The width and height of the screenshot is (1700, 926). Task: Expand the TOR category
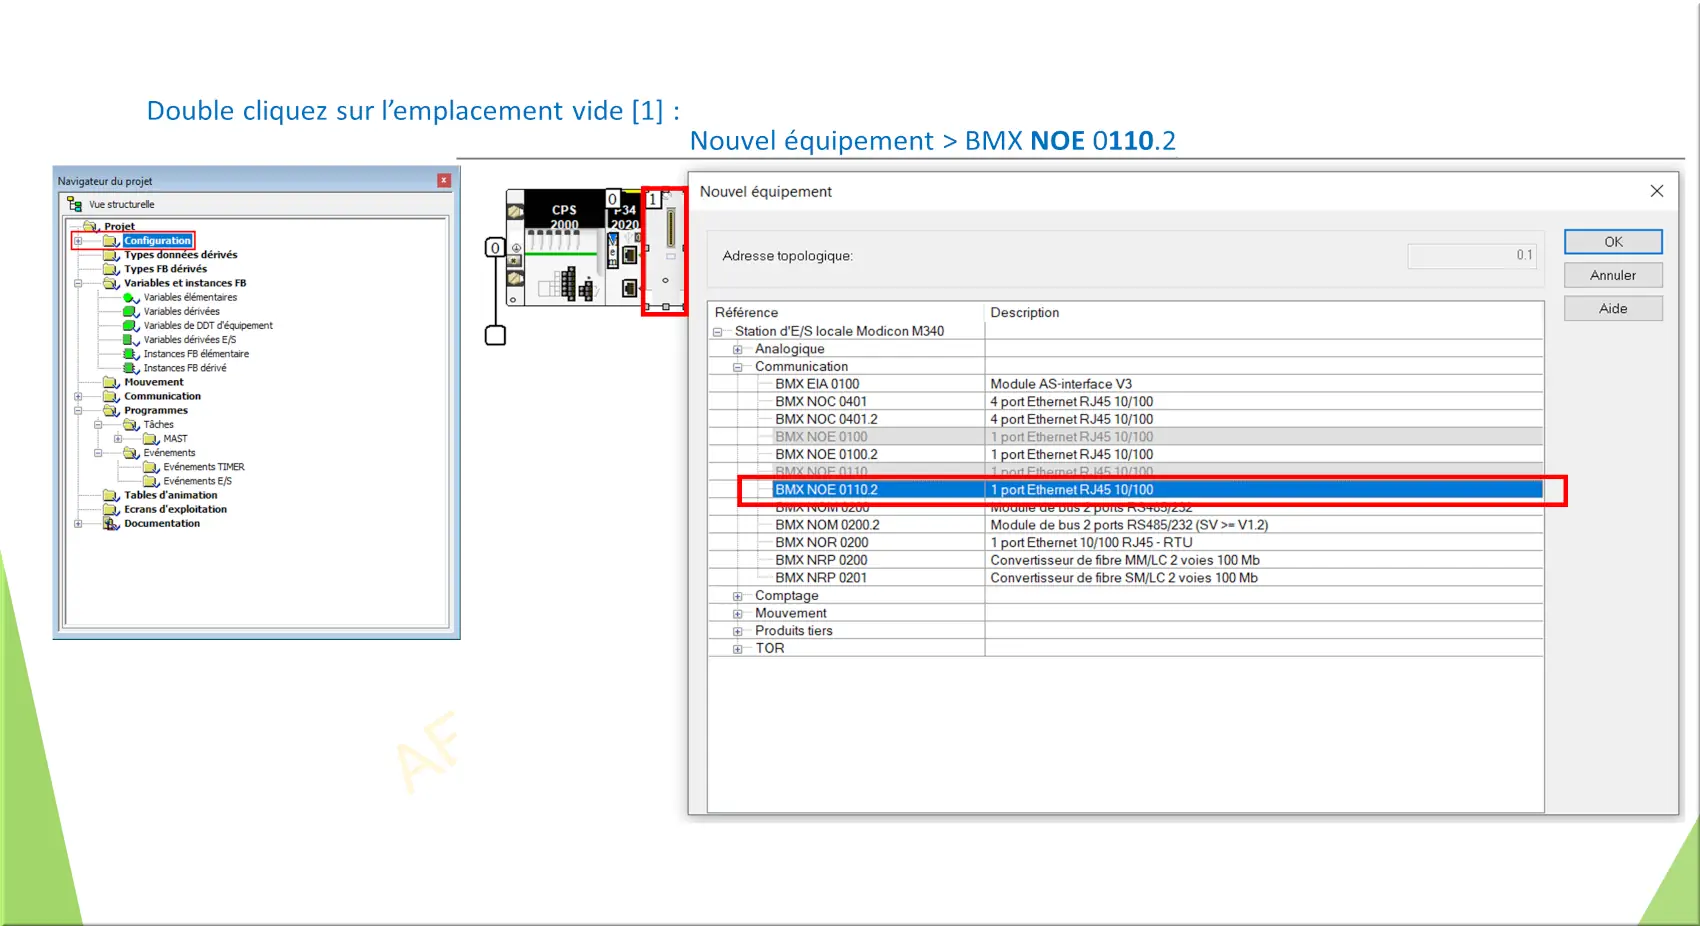(x=738, y=649)
